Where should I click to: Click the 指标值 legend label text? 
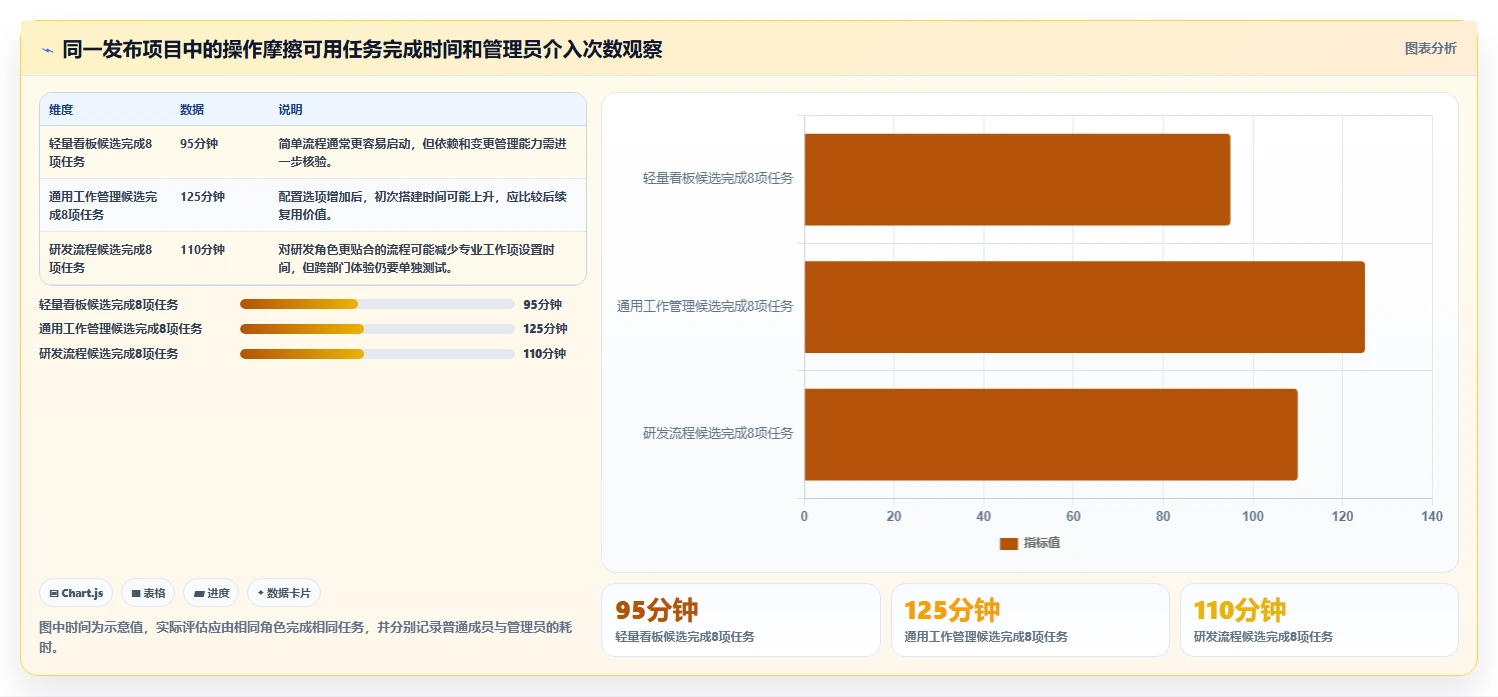pyautogui.click(x=1042, y=543)
